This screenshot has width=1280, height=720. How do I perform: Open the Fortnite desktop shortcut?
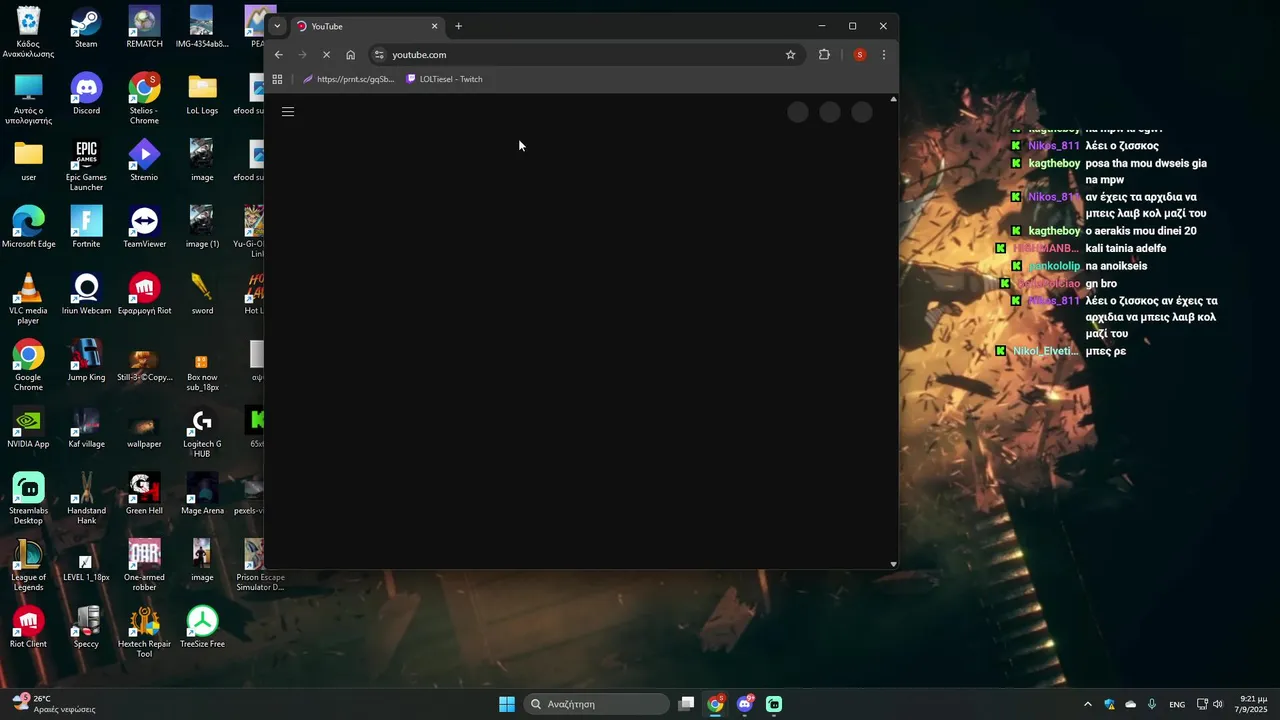(86, 229)
